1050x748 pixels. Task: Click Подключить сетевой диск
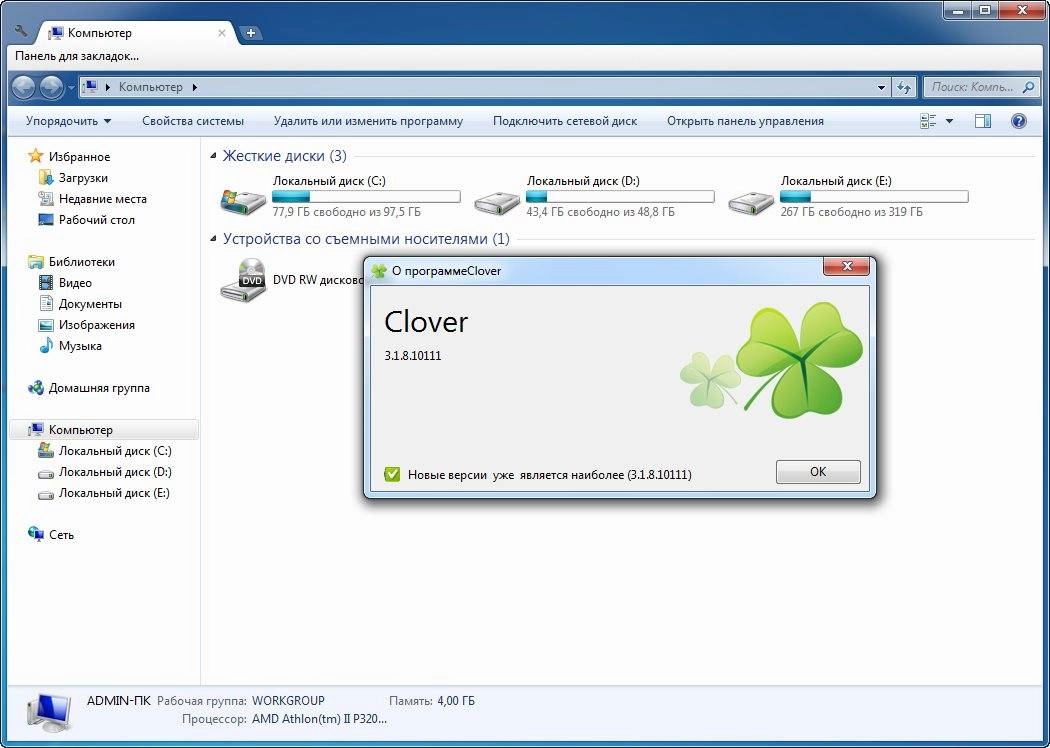coord(565,121)
